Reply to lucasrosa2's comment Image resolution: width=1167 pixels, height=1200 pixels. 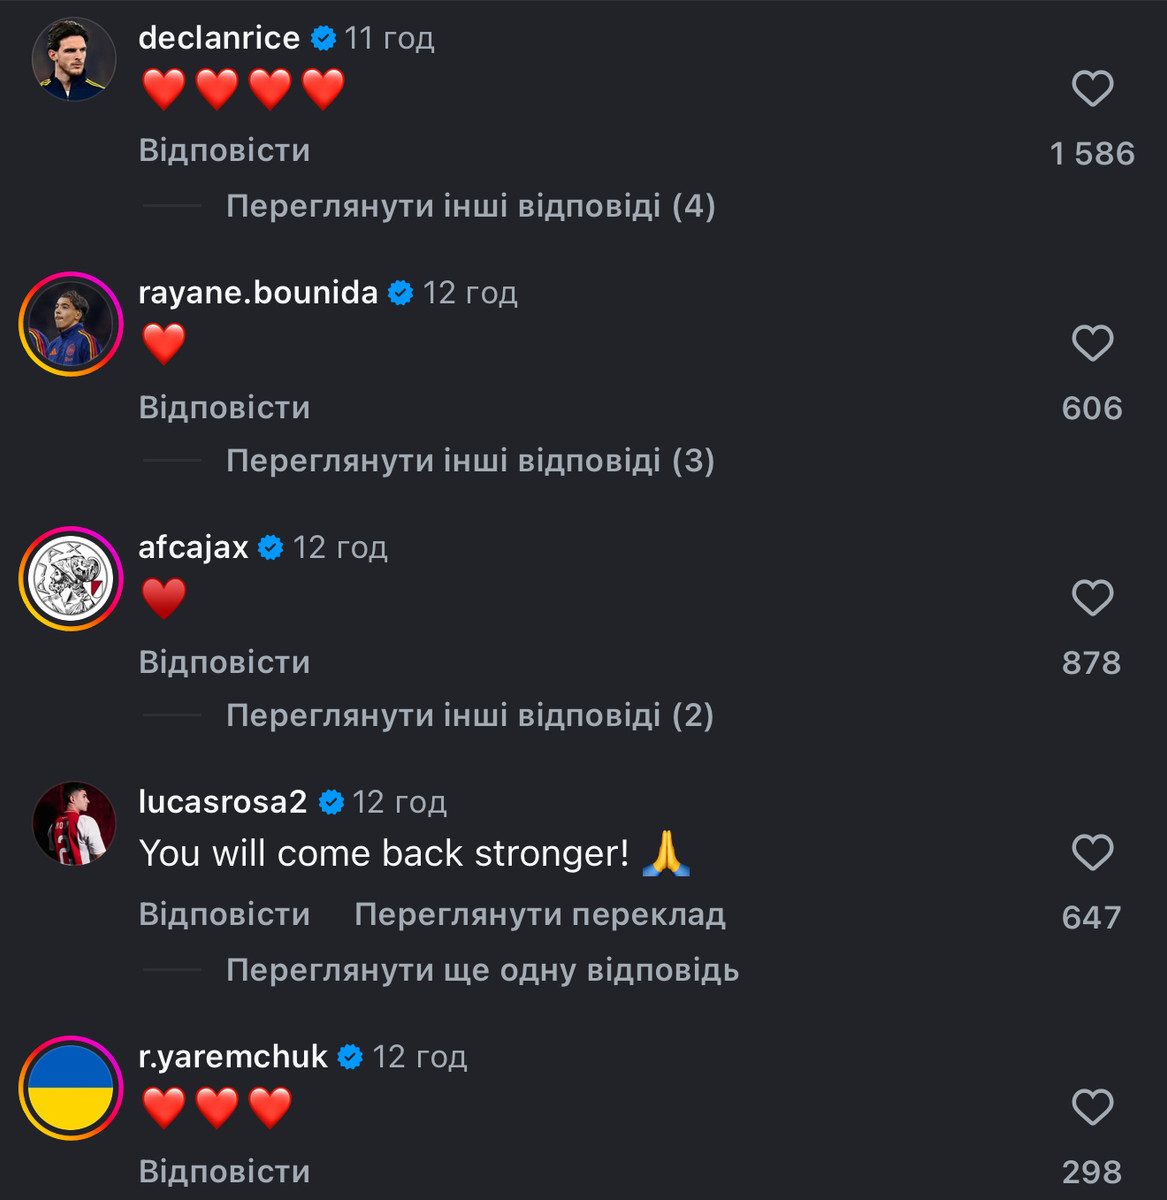click(x=224, y=915)
